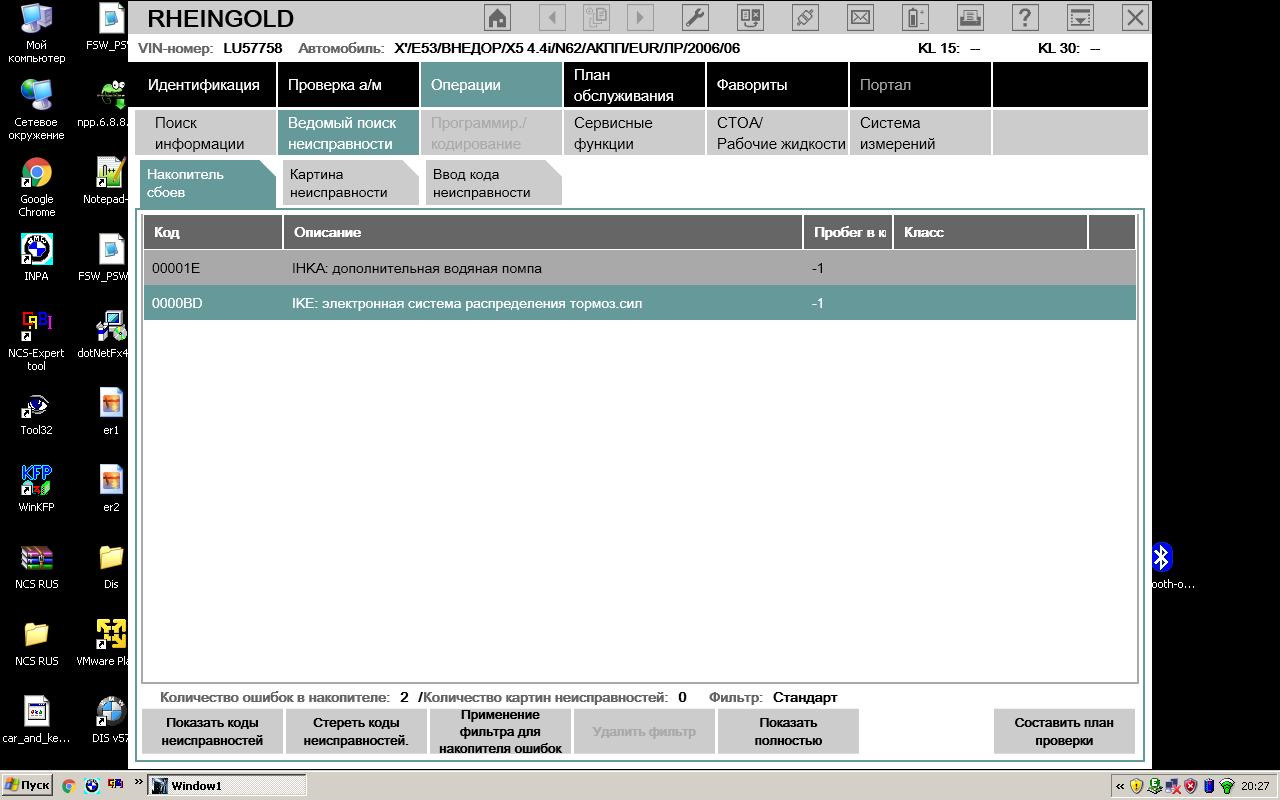Click the red security shield tray icon
This screenshot has height=800, width=1280.
point(1190,786)
